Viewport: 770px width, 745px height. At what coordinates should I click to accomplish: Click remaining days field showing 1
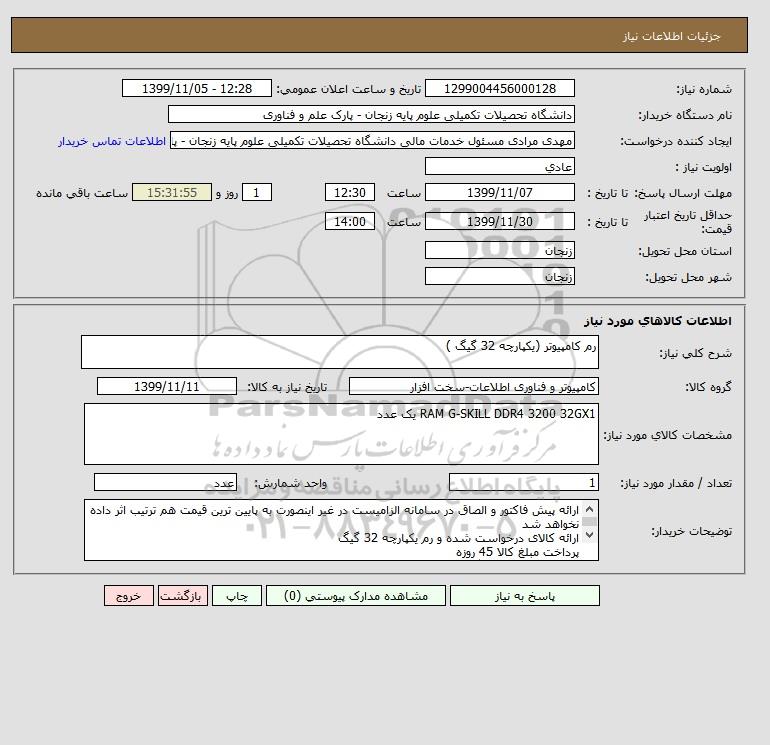(x=257, y=193)
